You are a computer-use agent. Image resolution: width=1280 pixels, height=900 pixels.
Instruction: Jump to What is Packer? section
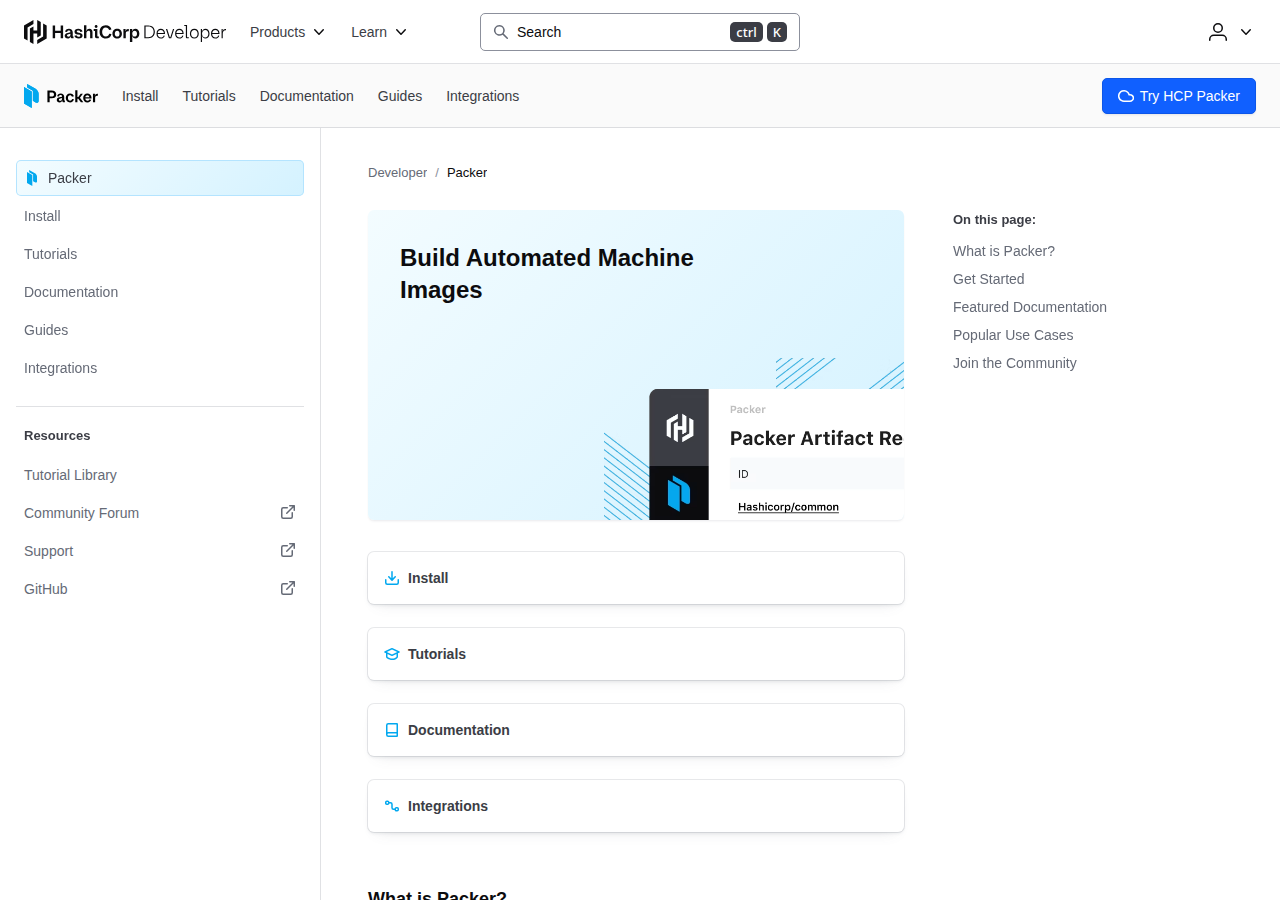(1004, 251)
